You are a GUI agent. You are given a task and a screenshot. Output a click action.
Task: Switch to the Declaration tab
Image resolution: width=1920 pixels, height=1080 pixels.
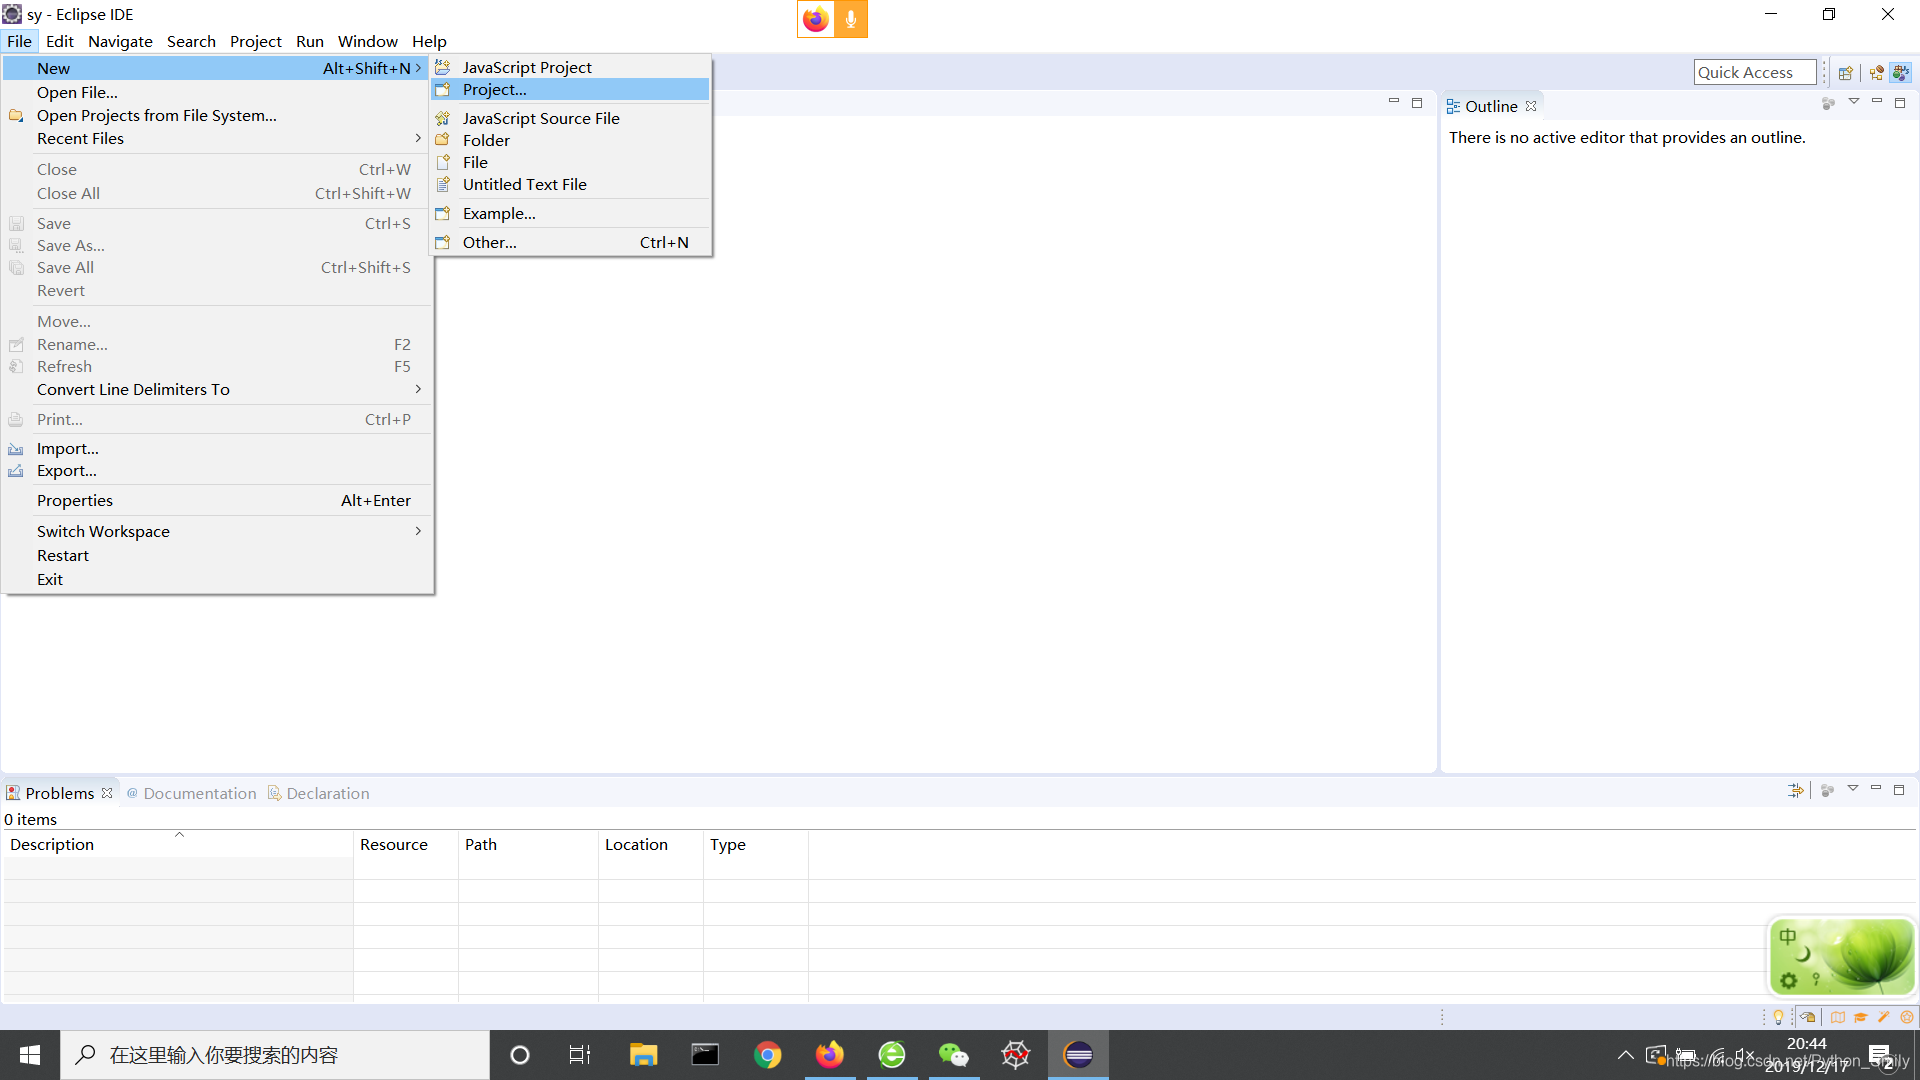click(x=319, y=793)
